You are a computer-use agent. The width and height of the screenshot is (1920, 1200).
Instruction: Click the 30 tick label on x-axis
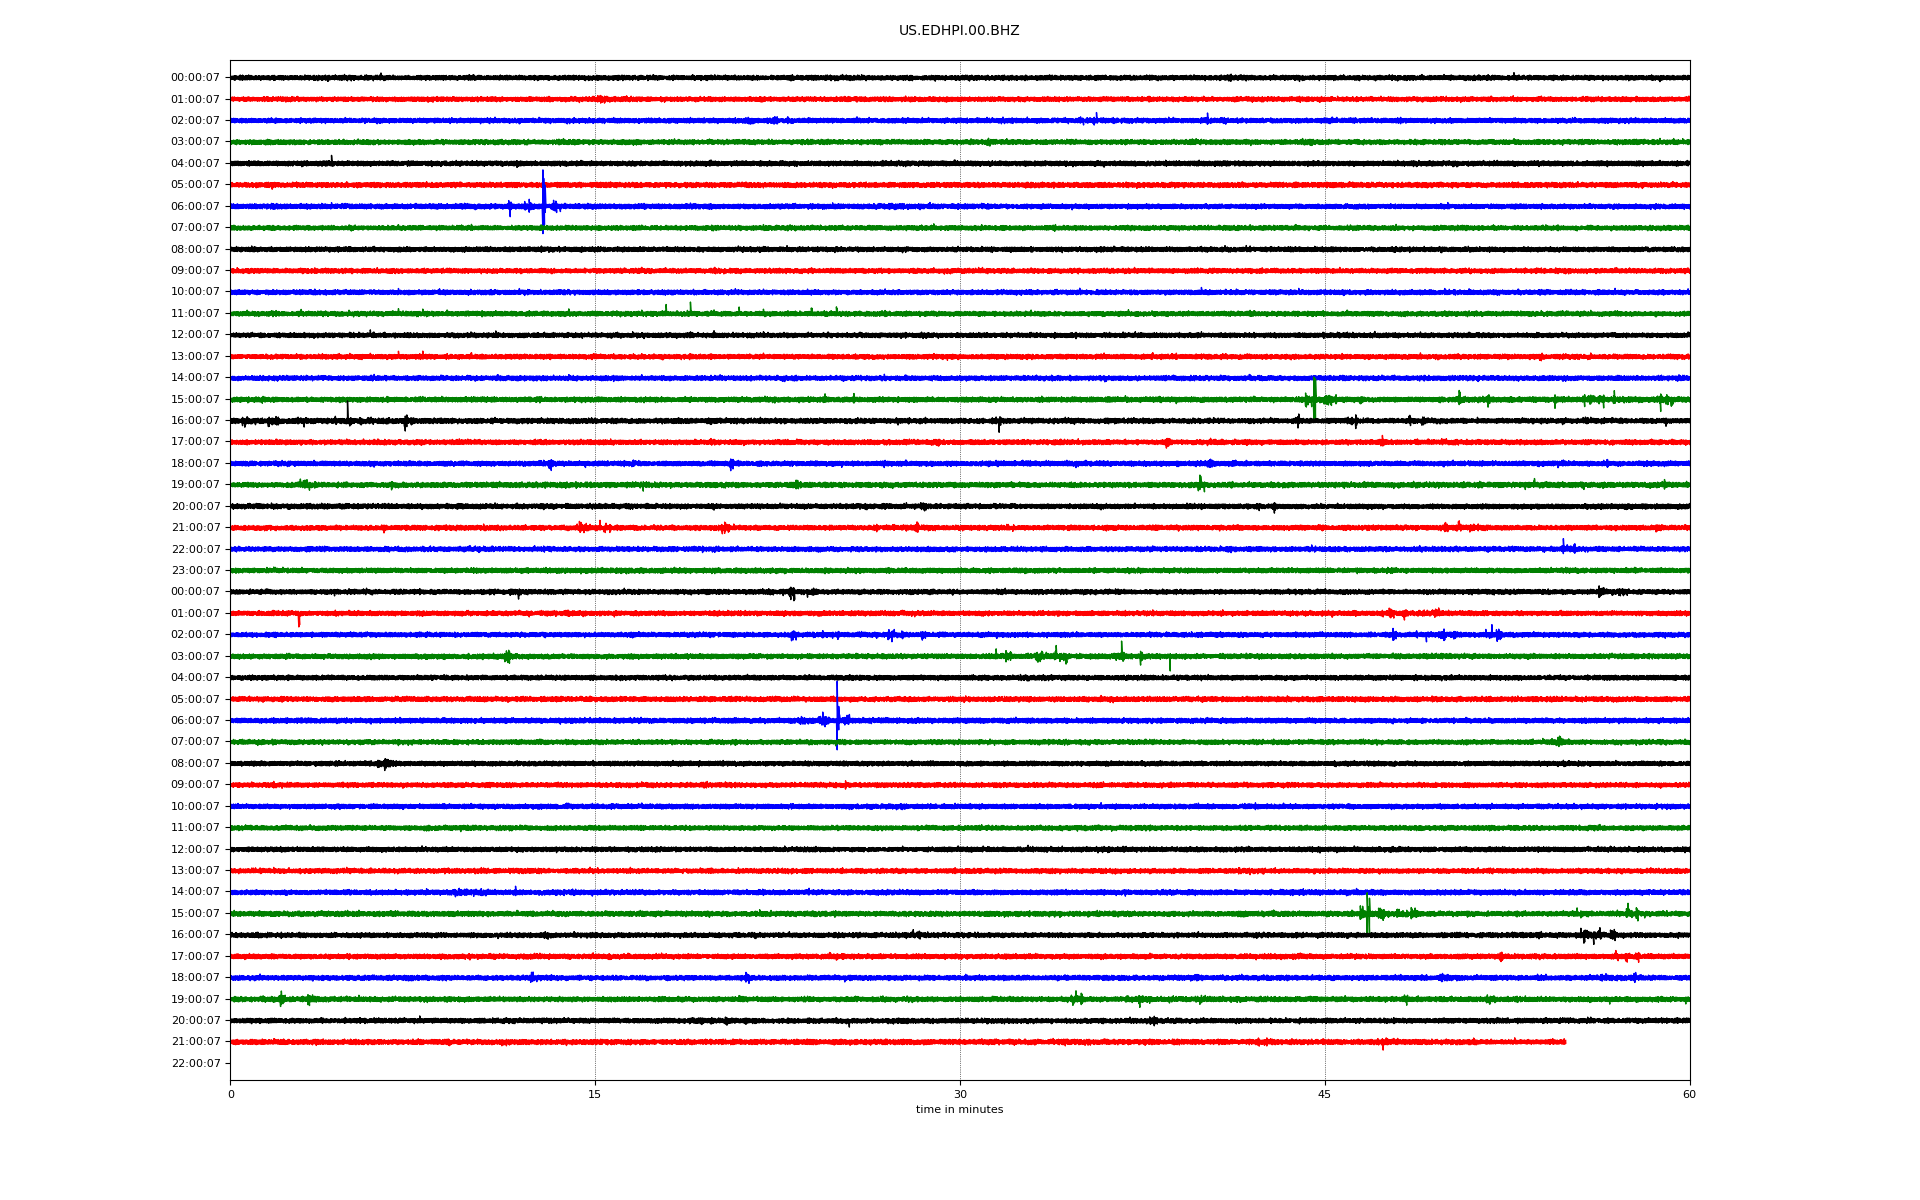[x=960, y=1094]
